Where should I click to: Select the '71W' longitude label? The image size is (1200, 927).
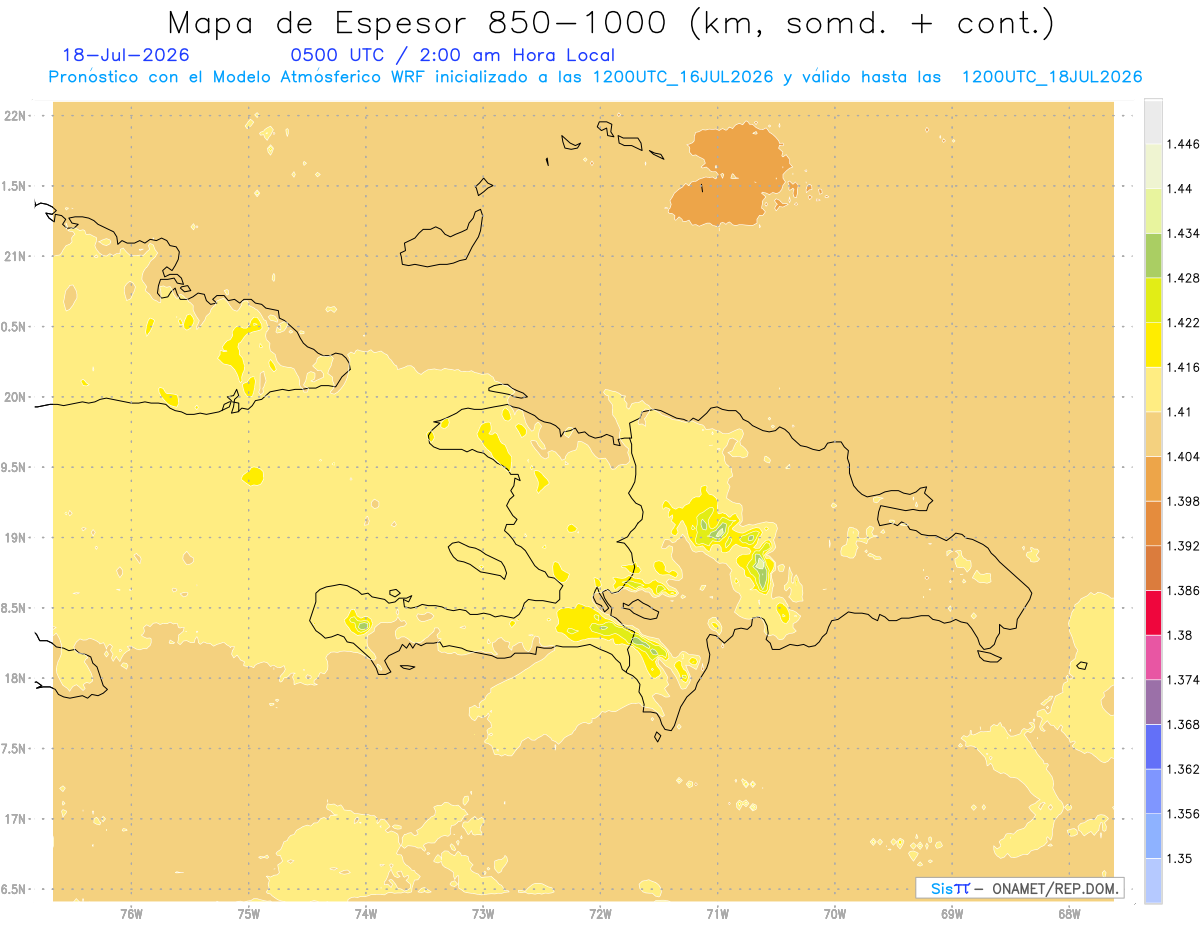click(717, 913)
